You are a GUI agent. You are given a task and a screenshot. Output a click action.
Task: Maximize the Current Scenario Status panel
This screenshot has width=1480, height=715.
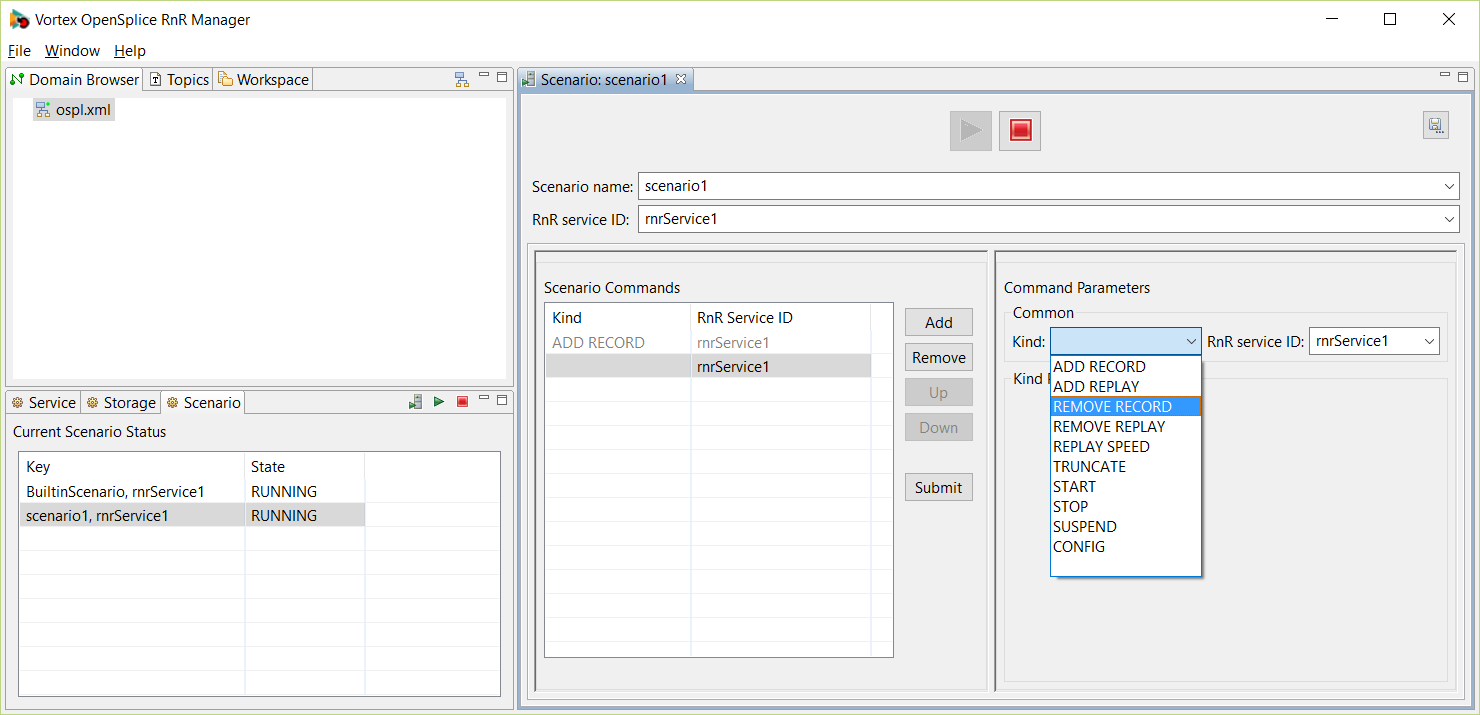tap(502, 400)
